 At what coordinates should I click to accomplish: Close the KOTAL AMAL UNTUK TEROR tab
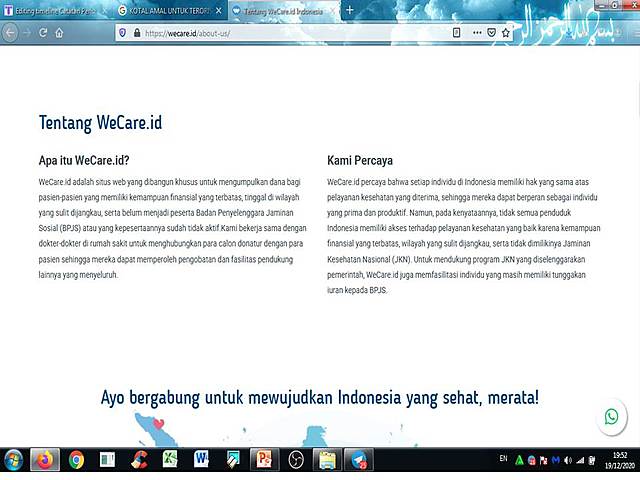[x=219, y=11]
